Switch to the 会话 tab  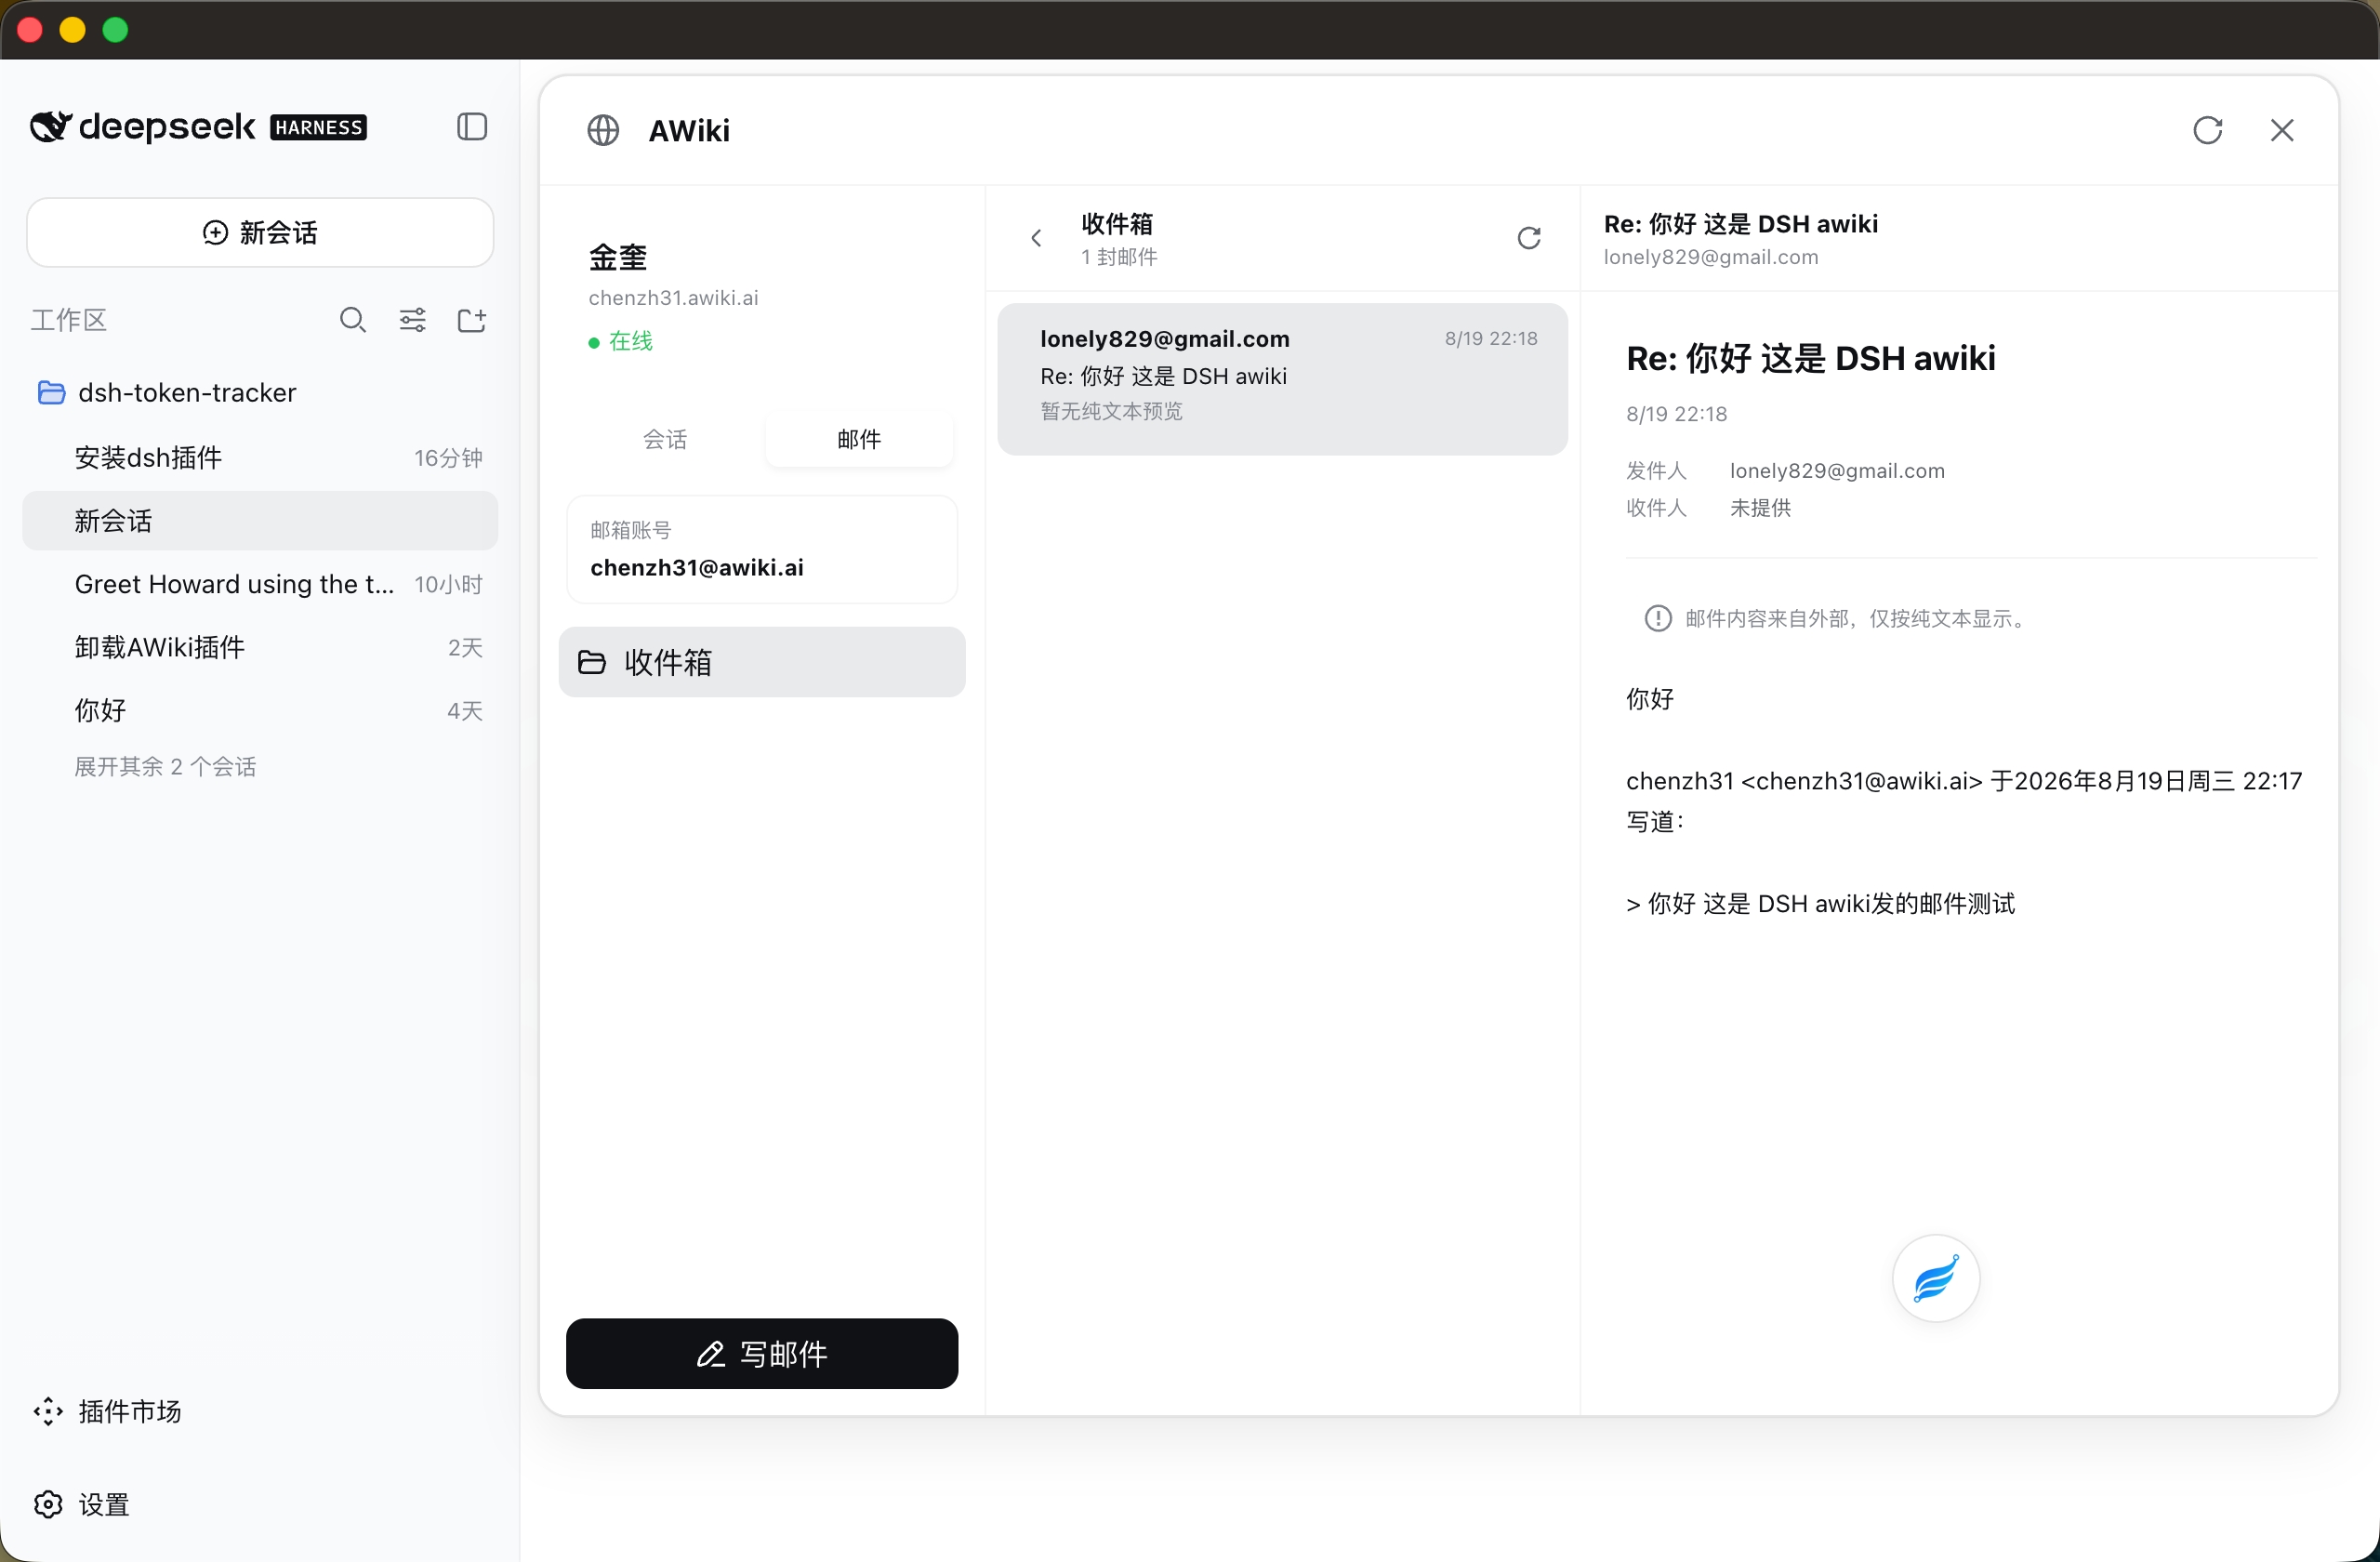coord(665,439)
